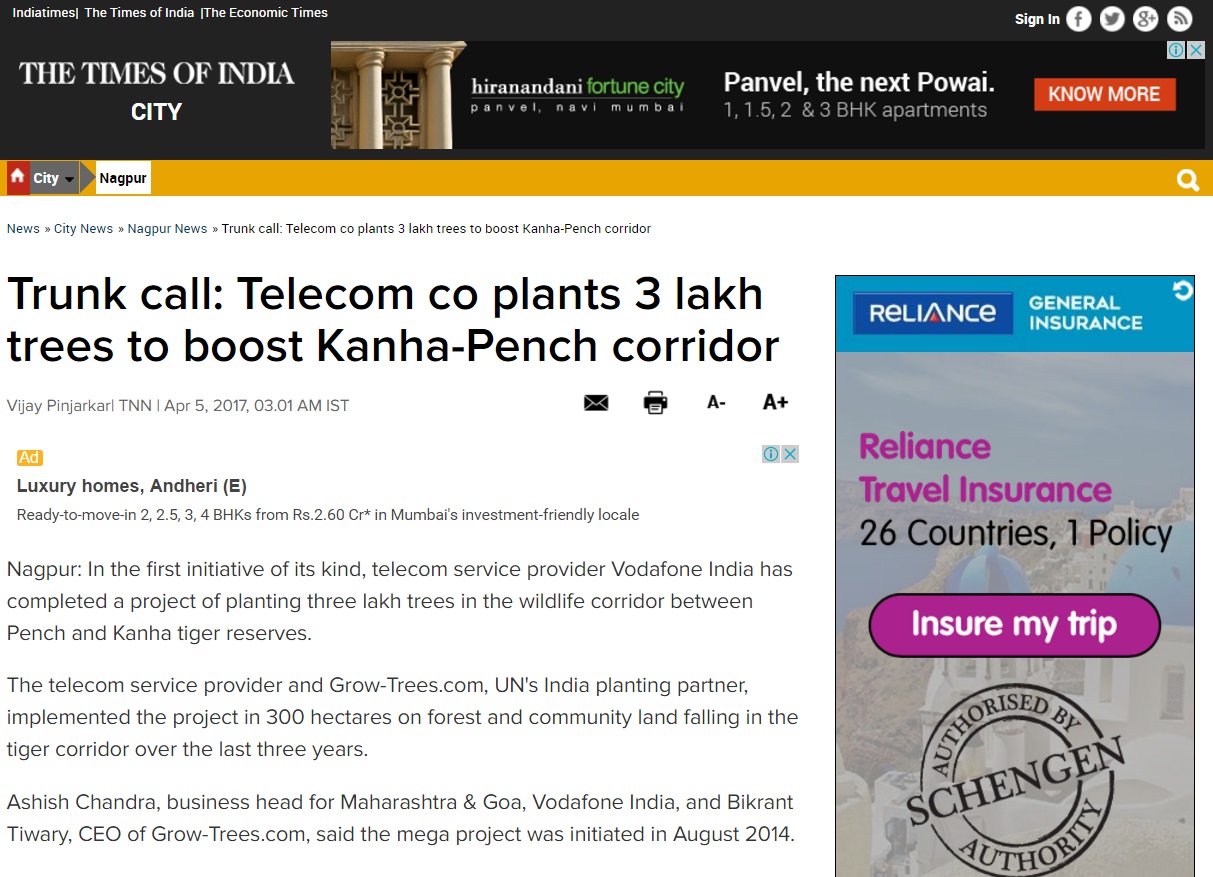Expand the City dropdown arrow
The image size is (1213, 877).
point(69,180)
